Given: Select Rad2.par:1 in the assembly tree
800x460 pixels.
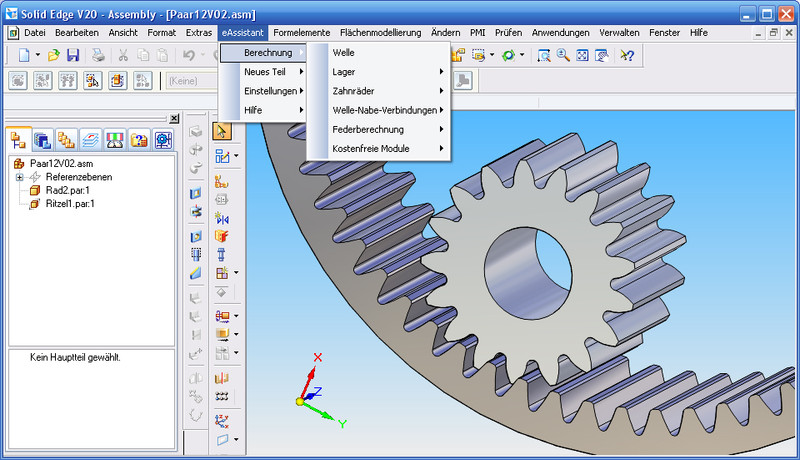Looking at the screenshot, I should coord(68,190).
